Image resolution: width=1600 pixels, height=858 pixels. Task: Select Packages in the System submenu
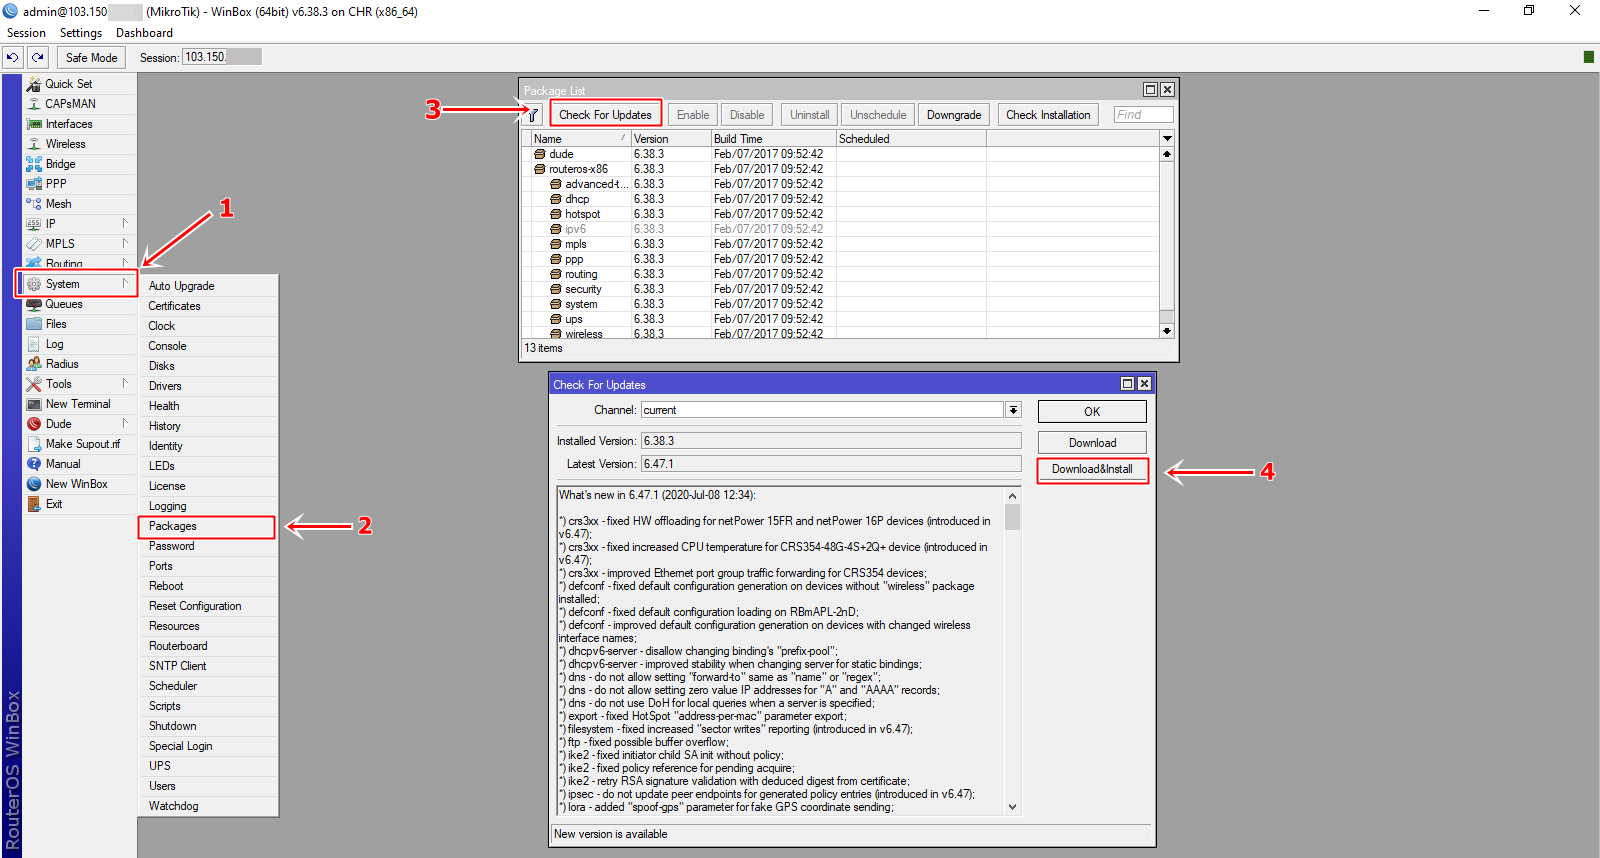173,526
